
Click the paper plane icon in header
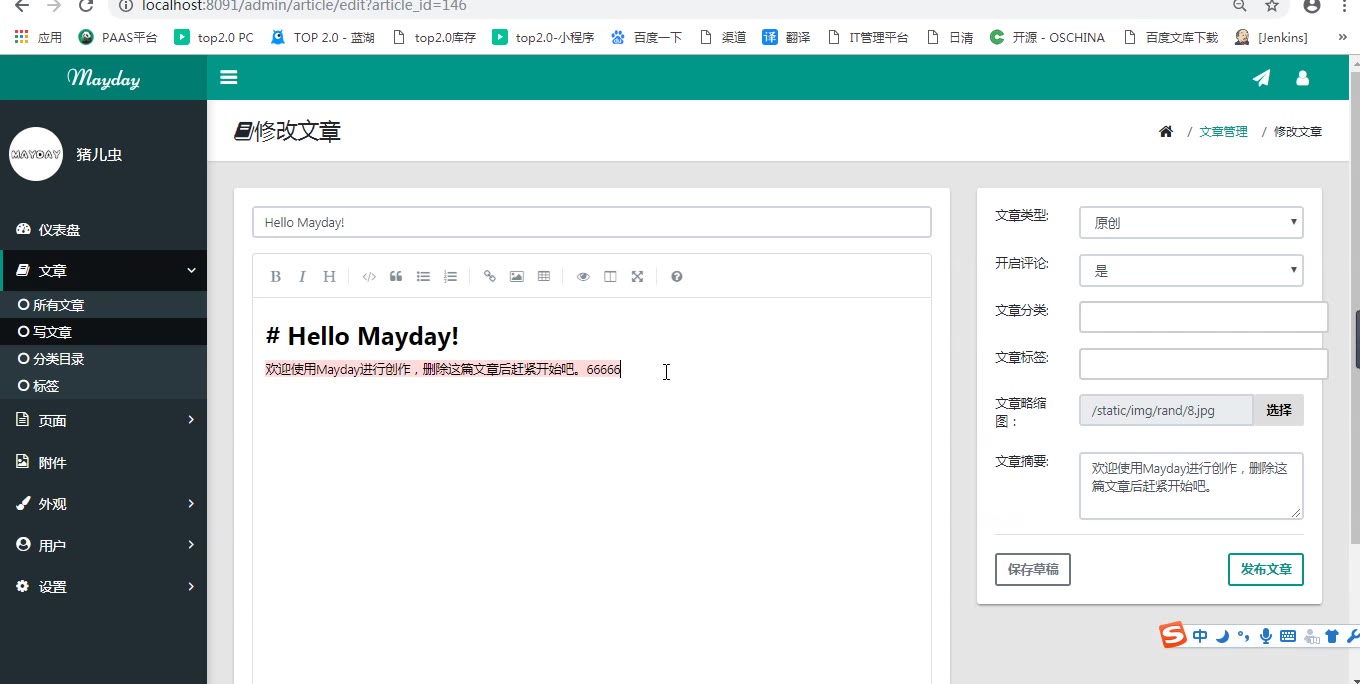1262,78
